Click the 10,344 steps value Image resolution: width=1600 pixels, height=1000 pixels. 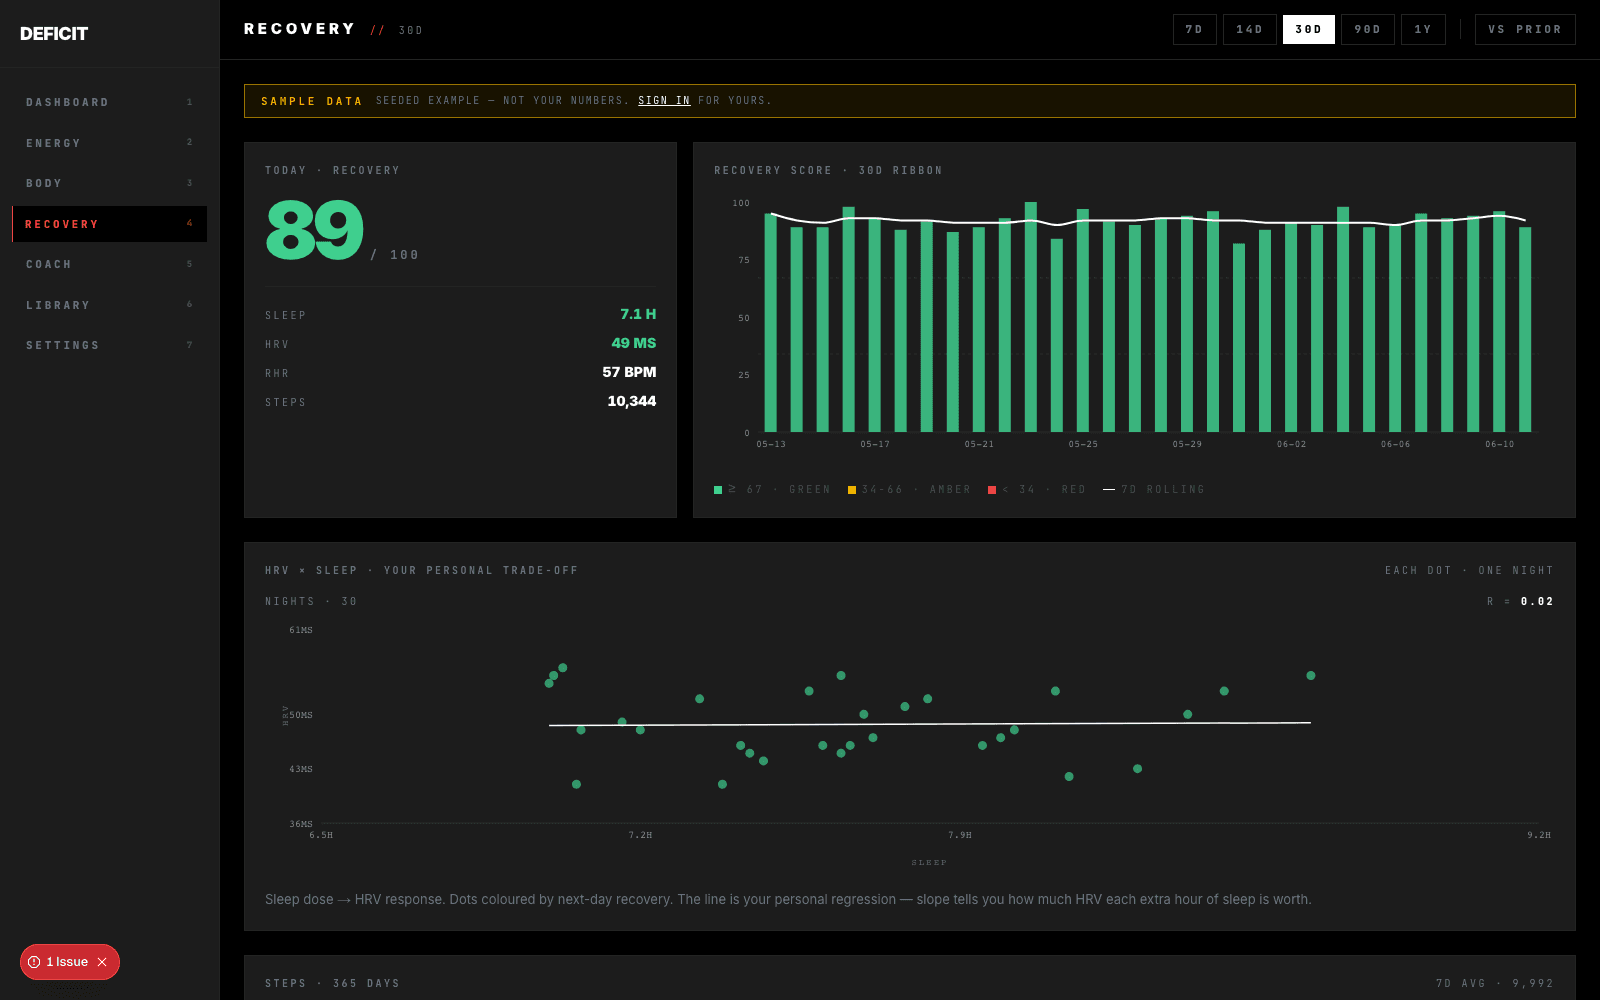click(x=632, y=401)
